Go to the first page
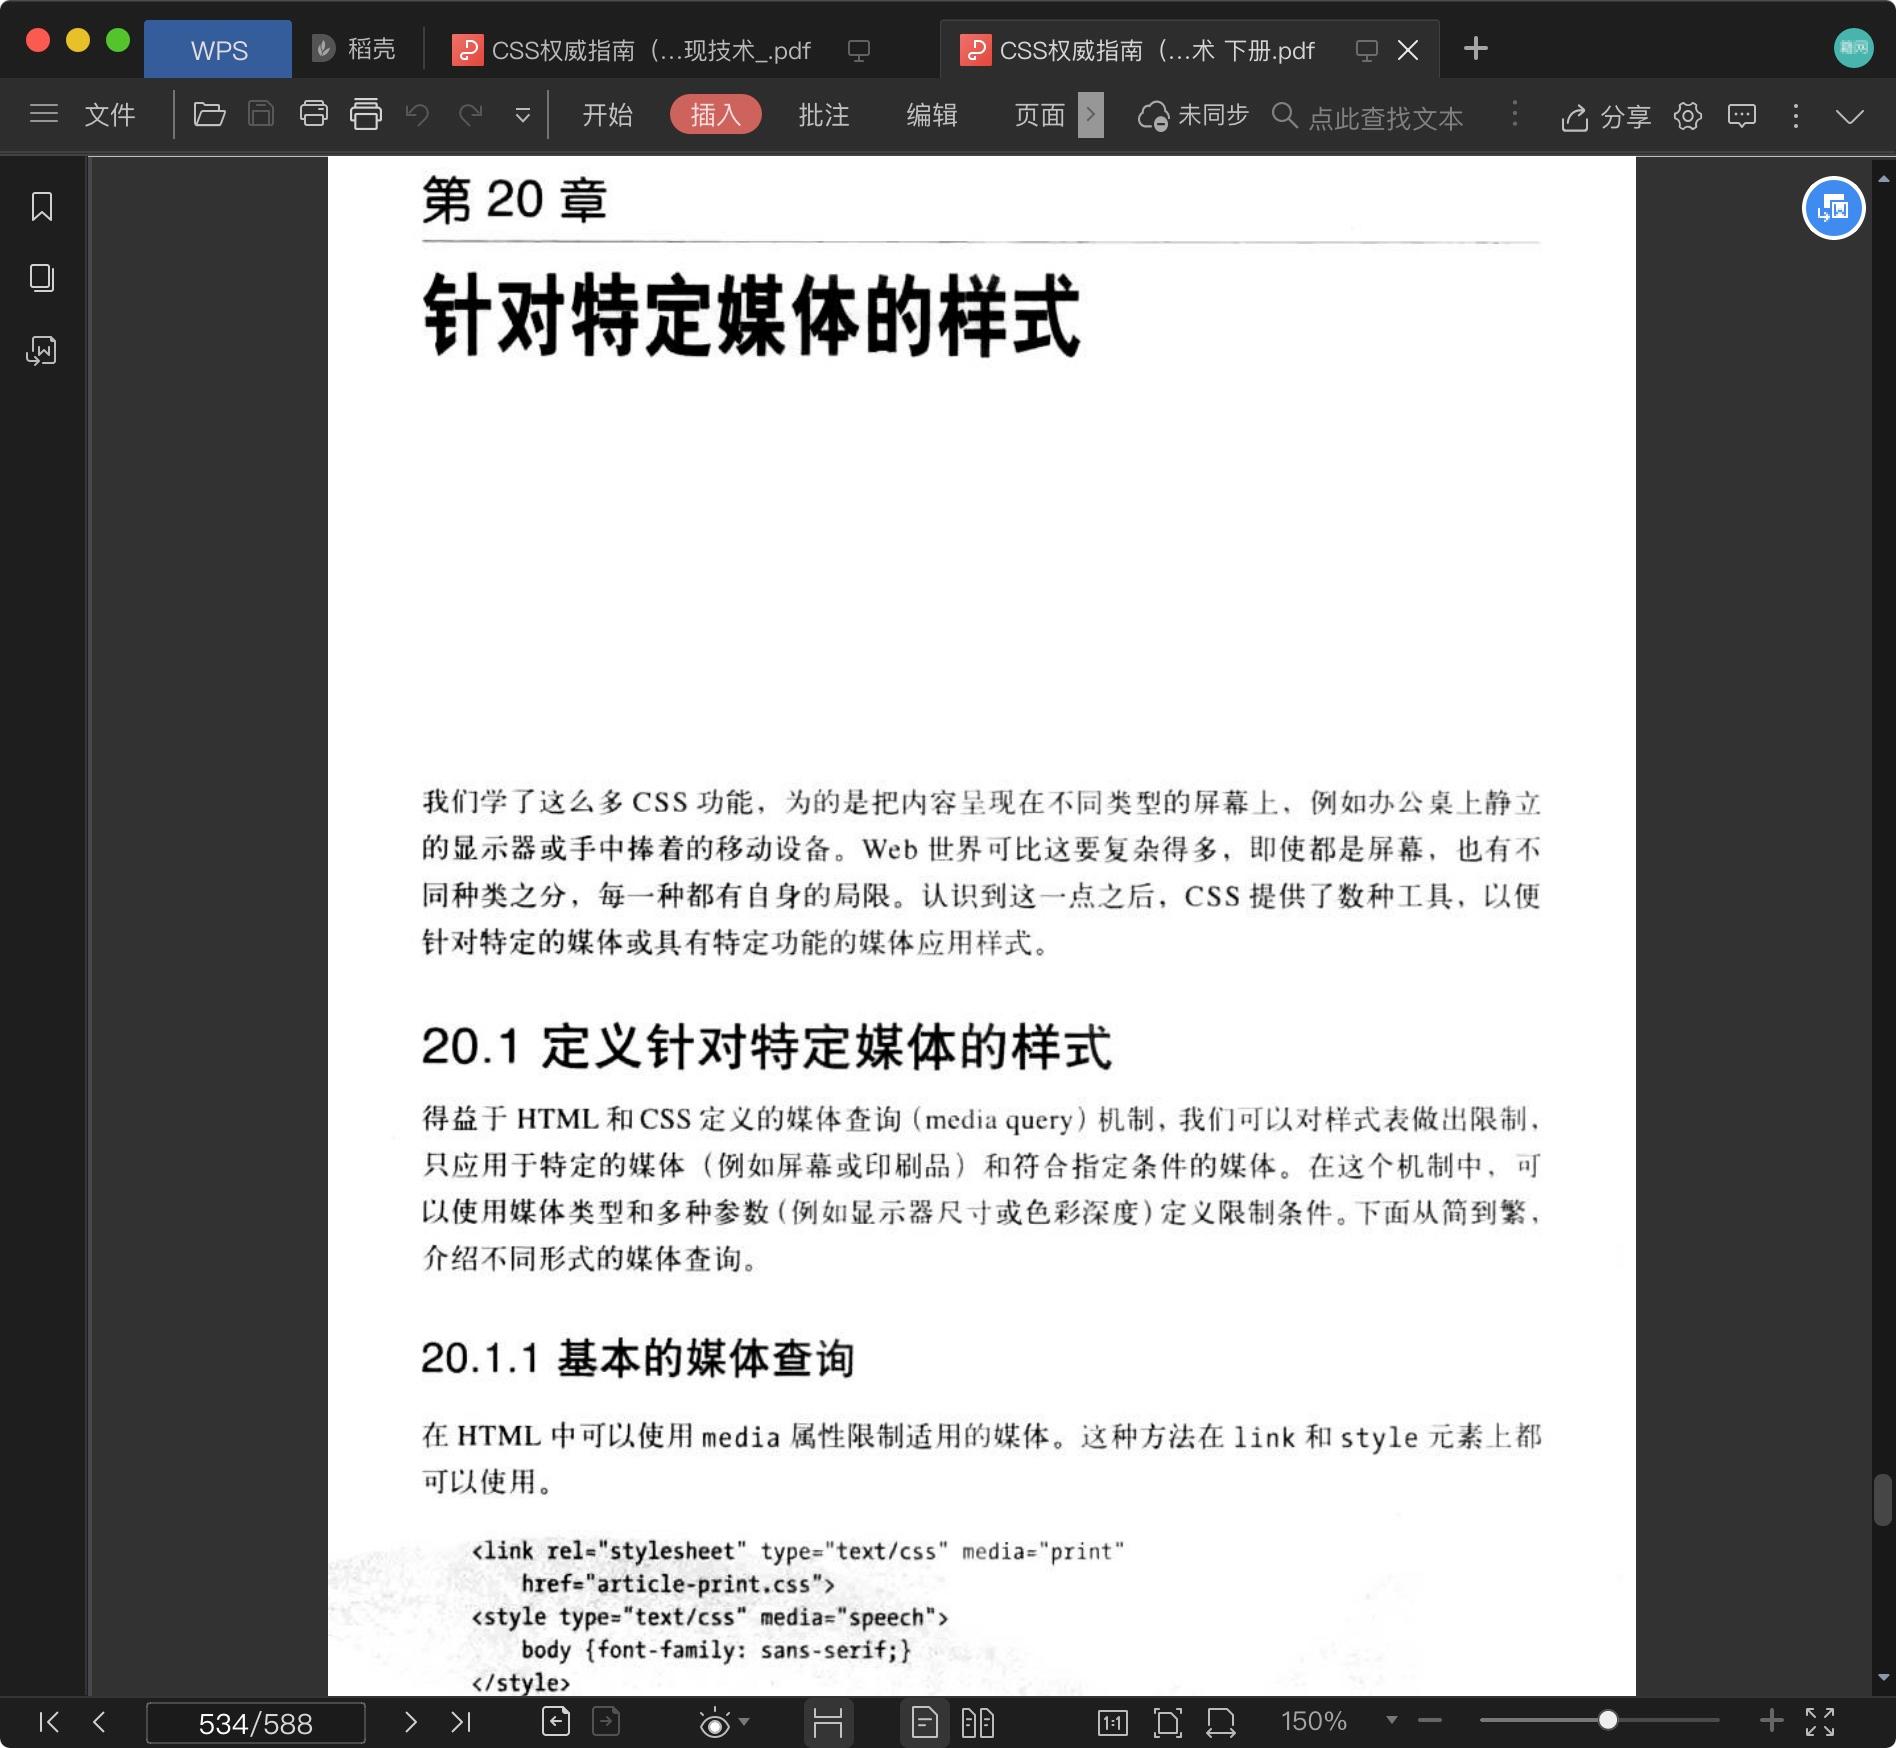Viewport: 1896px width, 1748px height. [49, 1721]
